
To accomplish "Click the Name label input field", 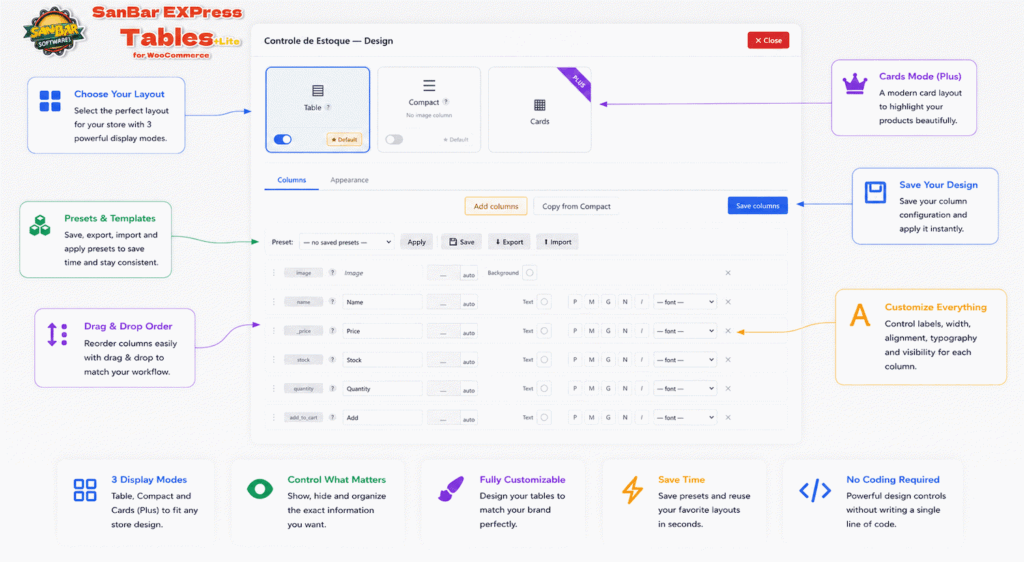I will click(x=382, y=302).
